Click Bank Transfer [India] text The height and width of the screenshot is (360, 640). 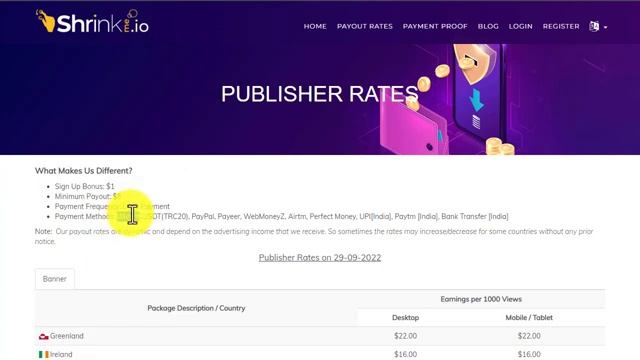(475, 216)
